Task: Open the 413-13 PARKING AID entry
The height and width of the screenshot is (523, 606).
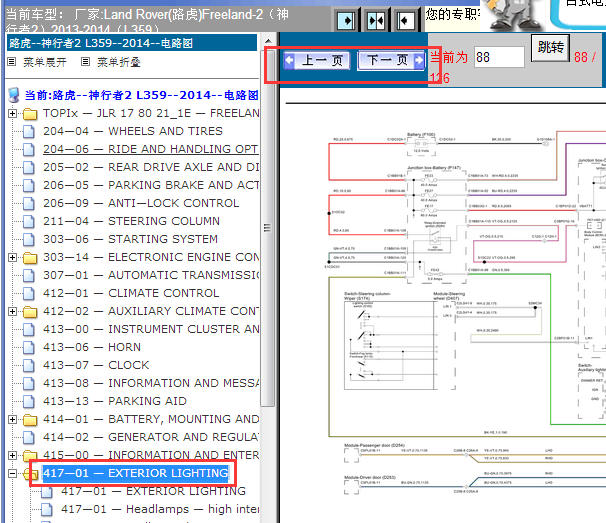Action: (115, 401)
